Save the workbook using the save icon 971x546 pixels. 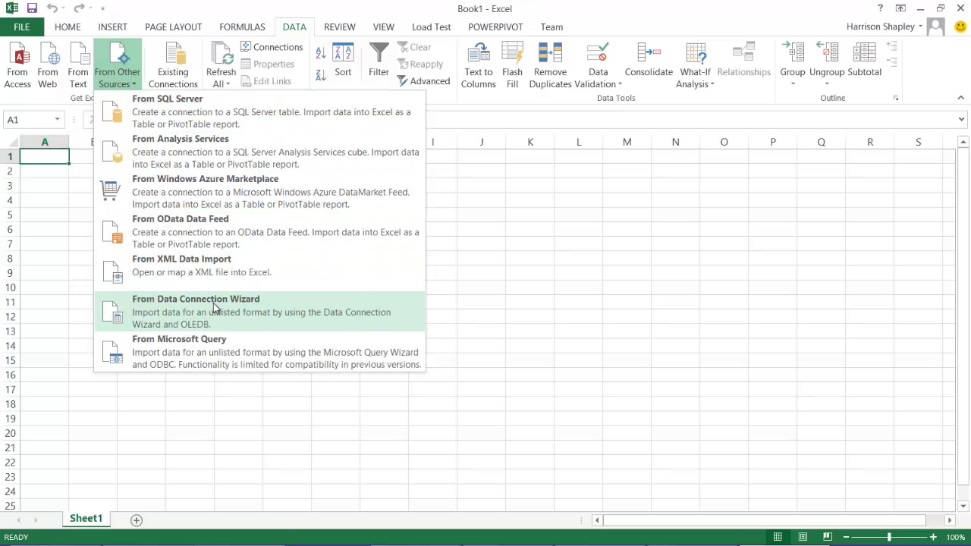coord(32,9)
